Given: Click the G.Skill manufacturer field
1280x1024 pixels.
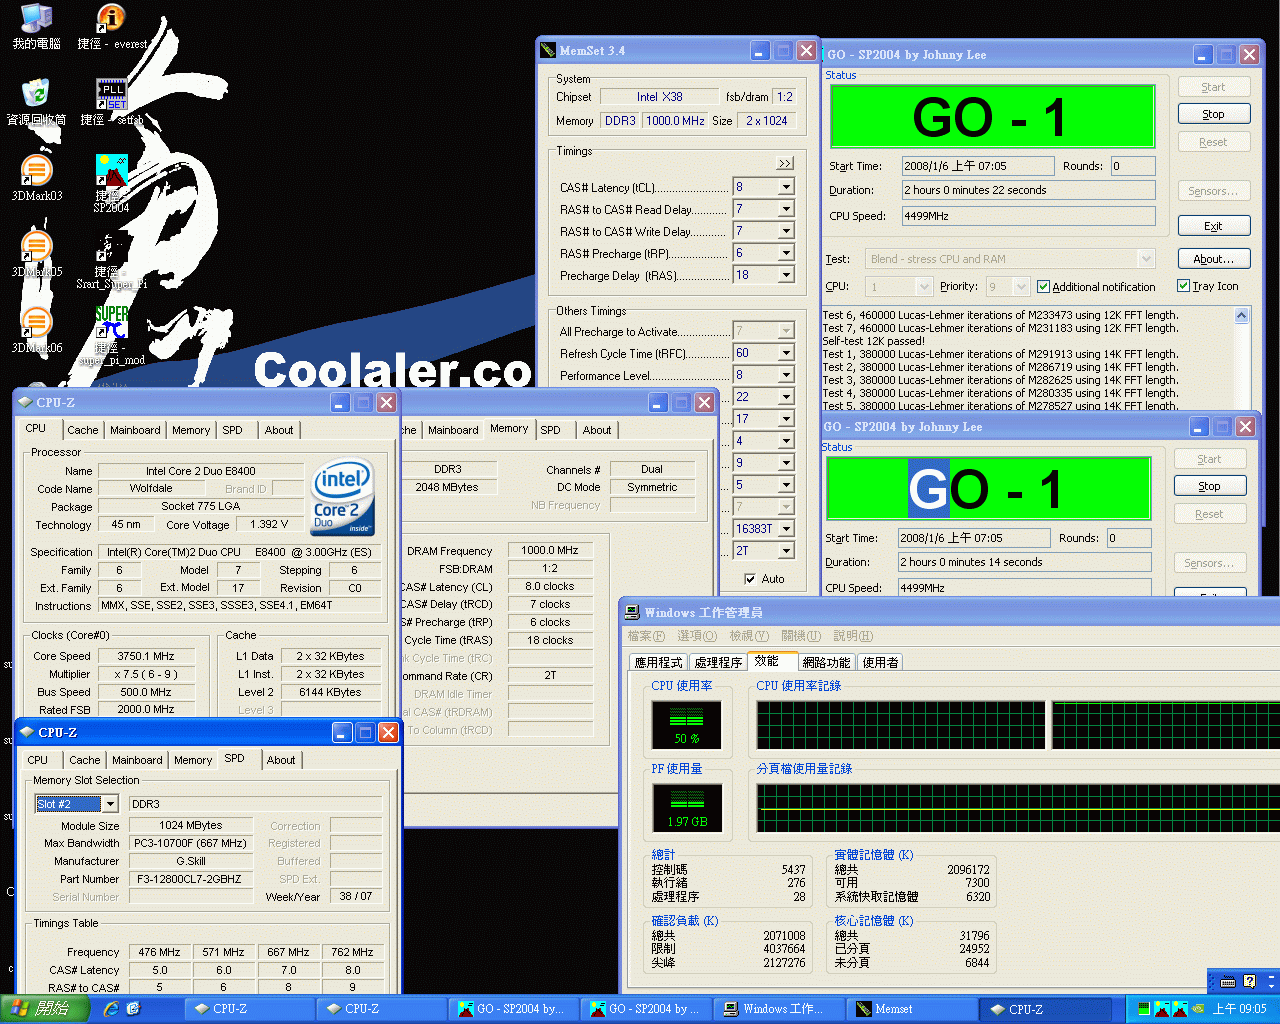Looking at the screenshot, I should click(x=190, y=861).
